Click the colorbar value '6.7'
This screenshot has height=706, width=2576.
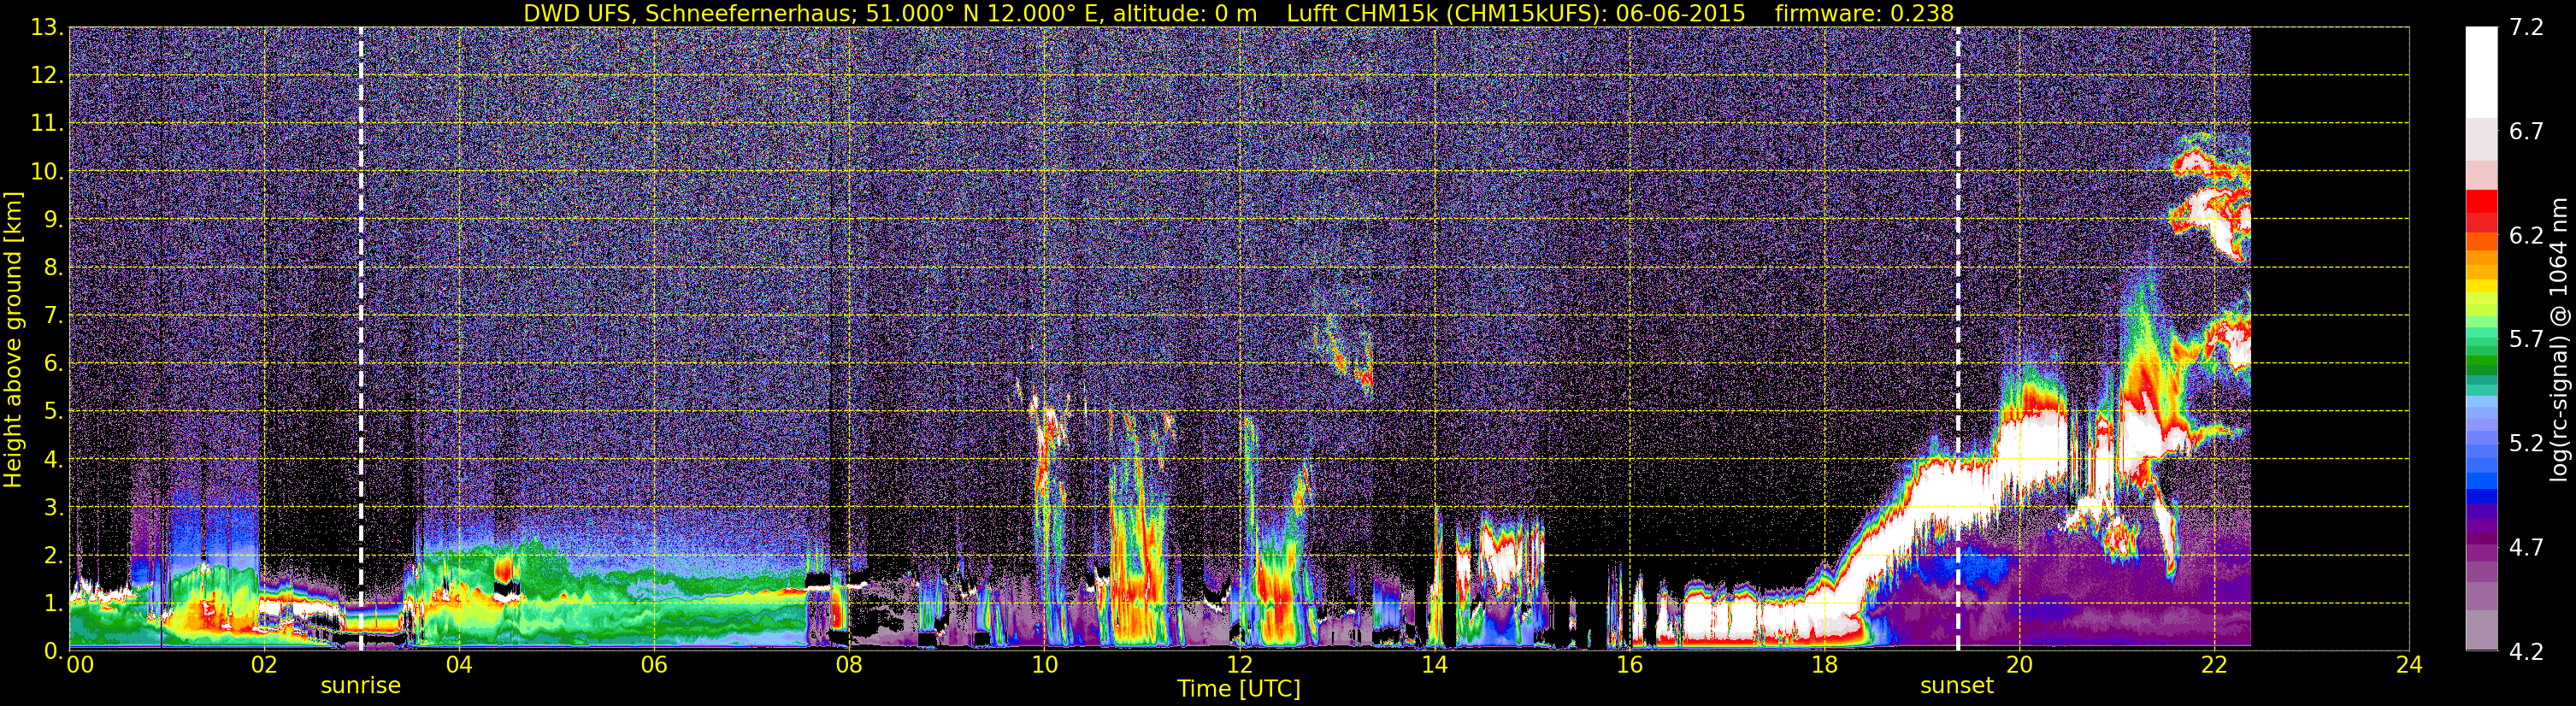(x=2526, y=132)
